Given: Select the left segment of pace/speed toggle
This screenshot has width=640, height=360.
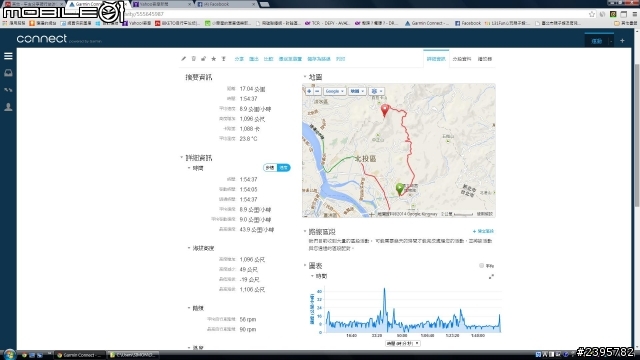Looking at the screenshot, I should tap(270, 168).
